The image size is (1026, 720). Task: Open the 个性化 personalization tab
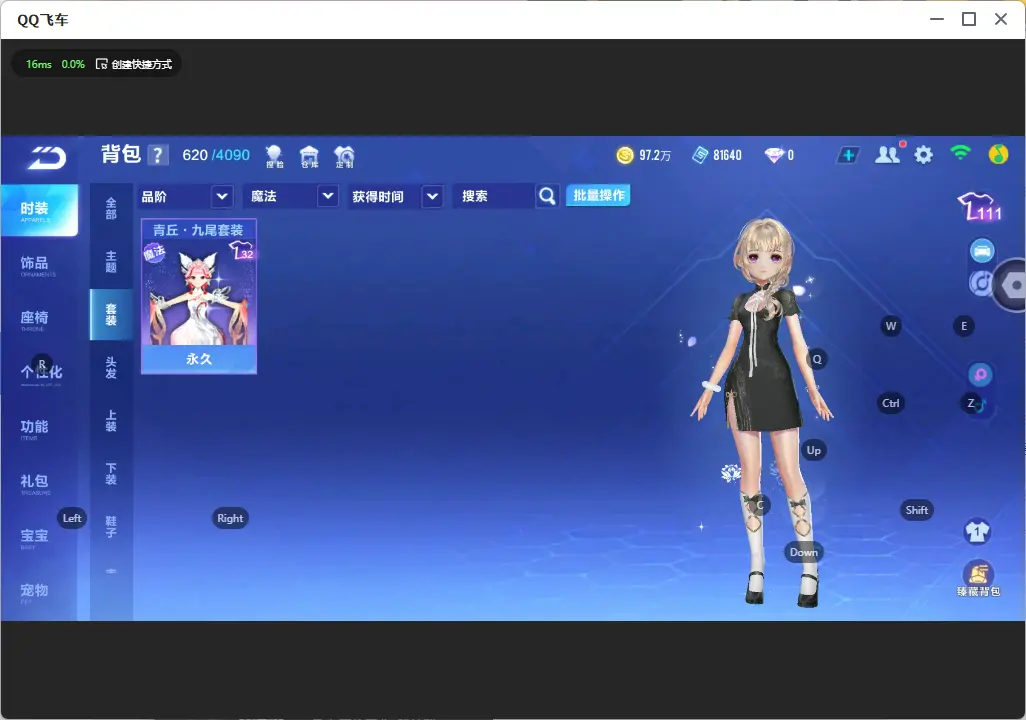point(39,374)
